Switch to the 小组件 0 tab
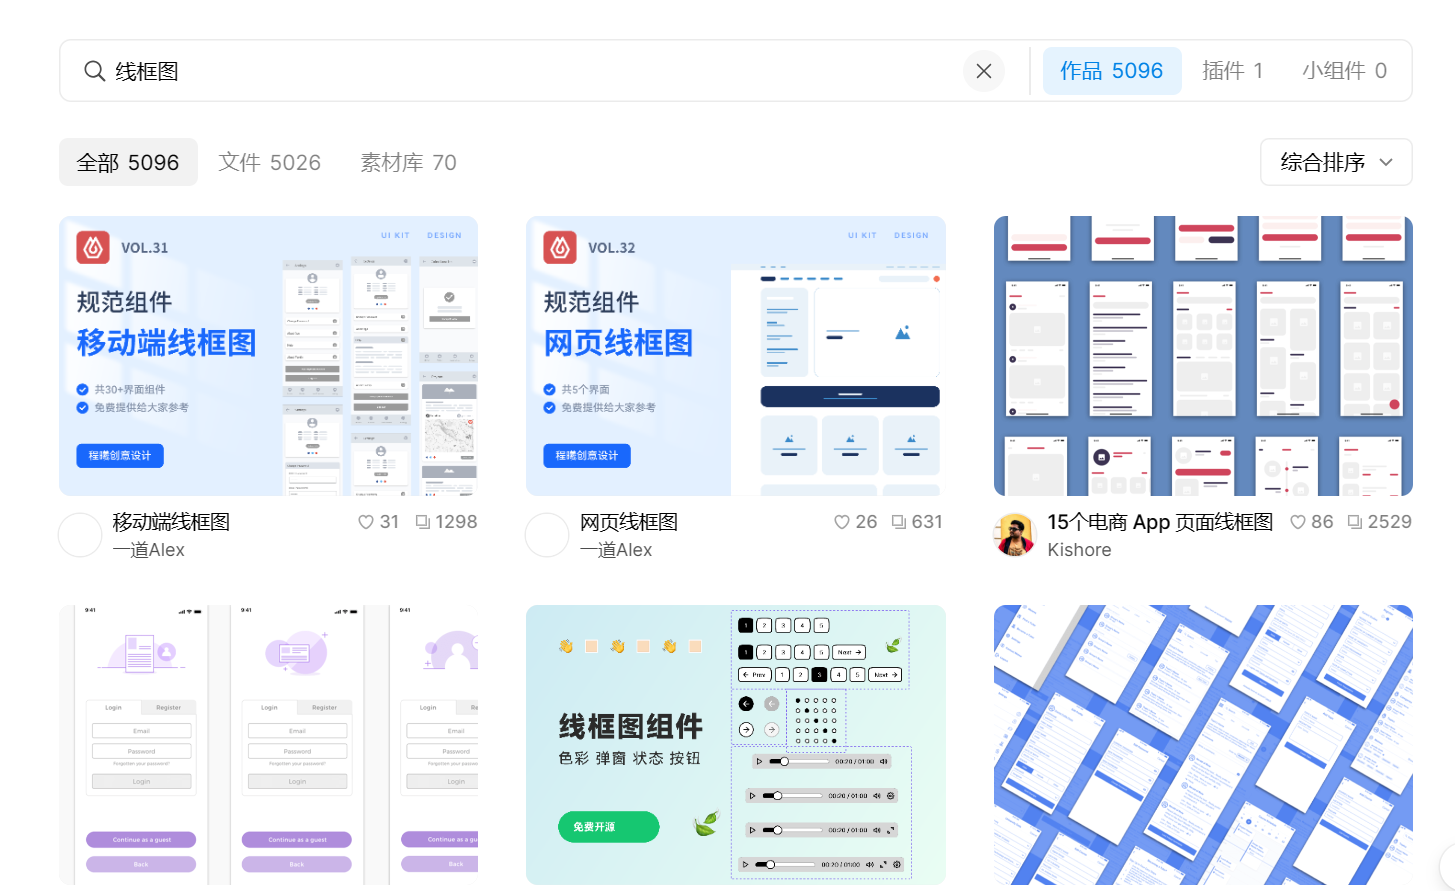 coord(1344,71)
